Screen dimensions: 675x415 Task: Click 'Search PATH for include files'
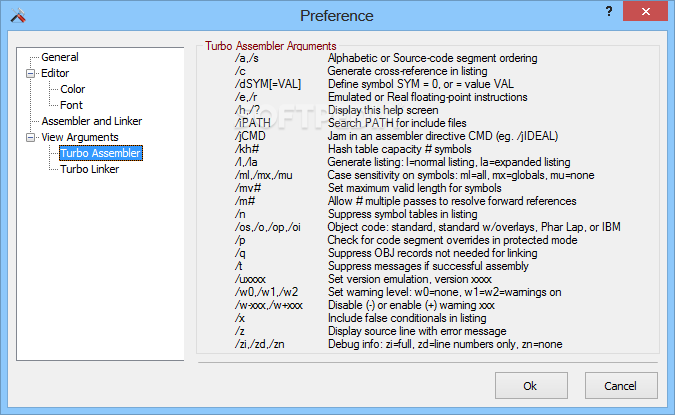pyautogui.click(x=397, y=123)
